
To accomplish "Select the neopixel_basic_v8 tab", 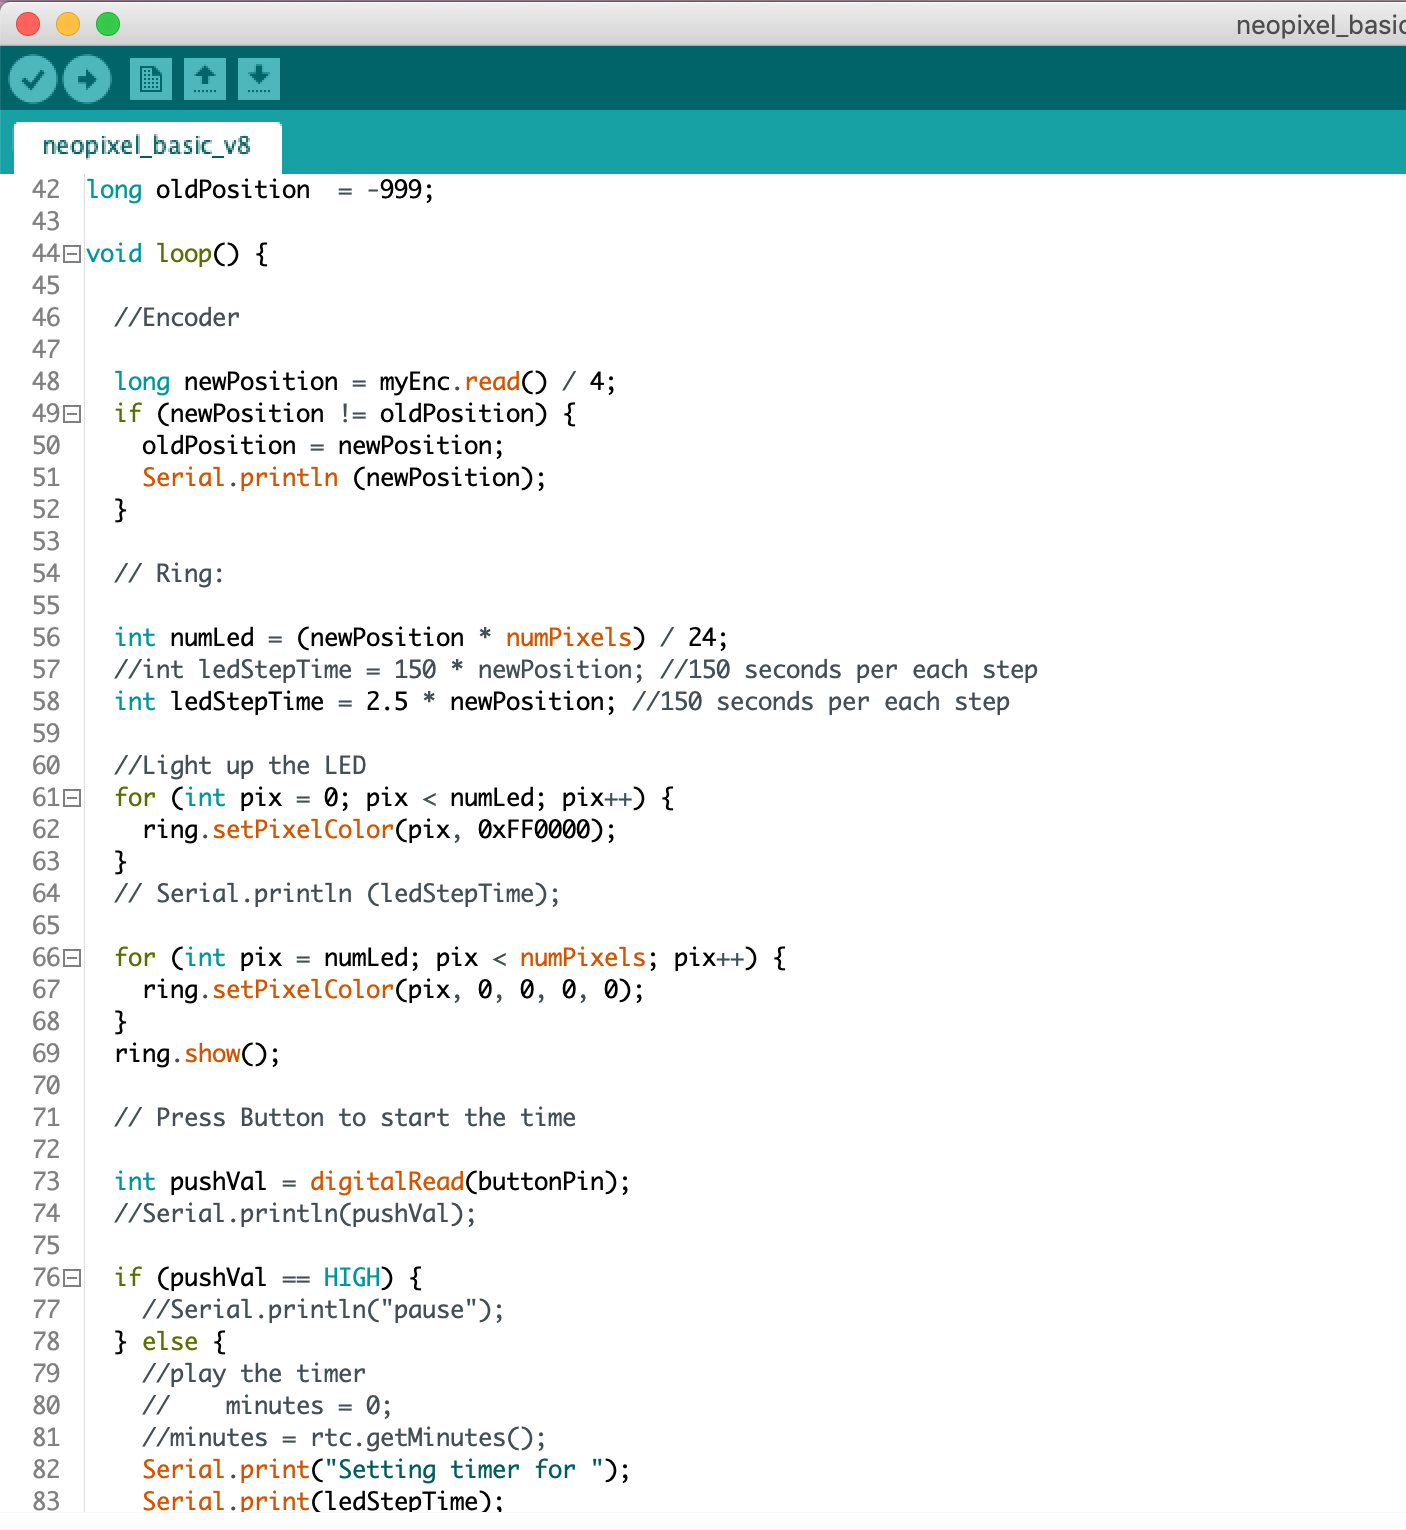I will click(147, 146).
